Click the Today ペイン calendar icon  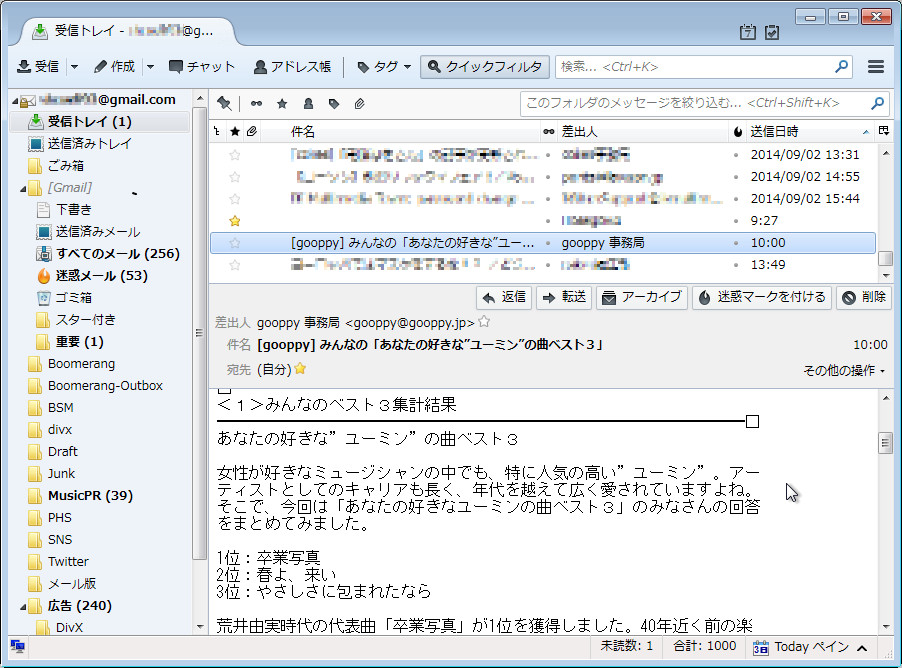coord(763,647)
